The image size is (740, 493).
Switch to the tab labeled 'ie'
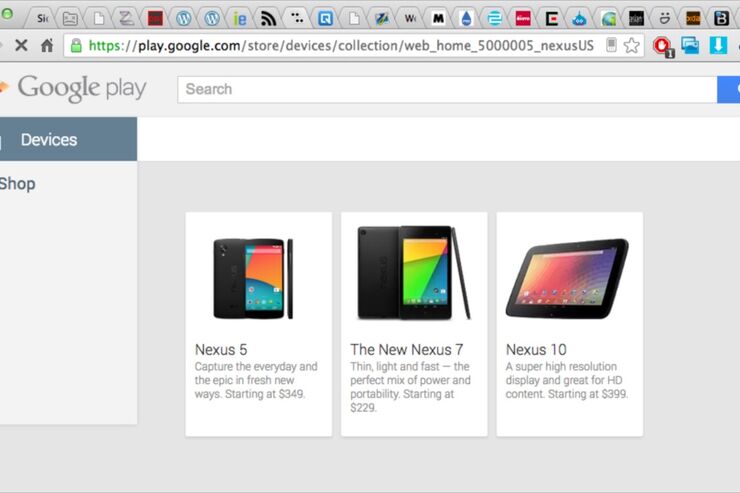[240, 18]
